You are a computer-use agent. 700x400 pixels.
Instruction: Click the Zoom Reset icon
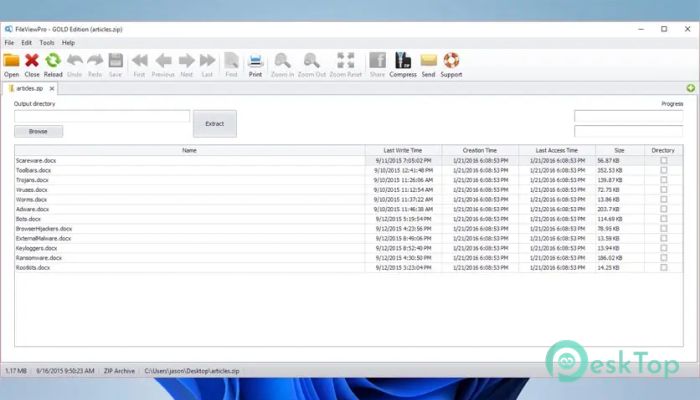point(346,60)
